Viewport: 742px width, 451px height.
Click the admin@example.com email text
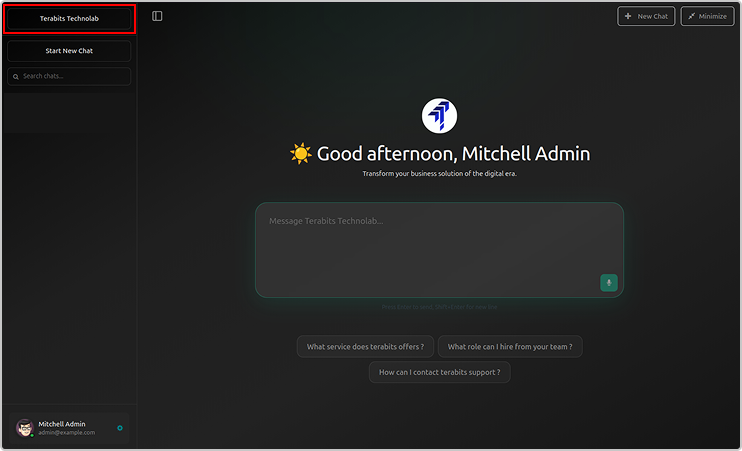tap(67, 433)
